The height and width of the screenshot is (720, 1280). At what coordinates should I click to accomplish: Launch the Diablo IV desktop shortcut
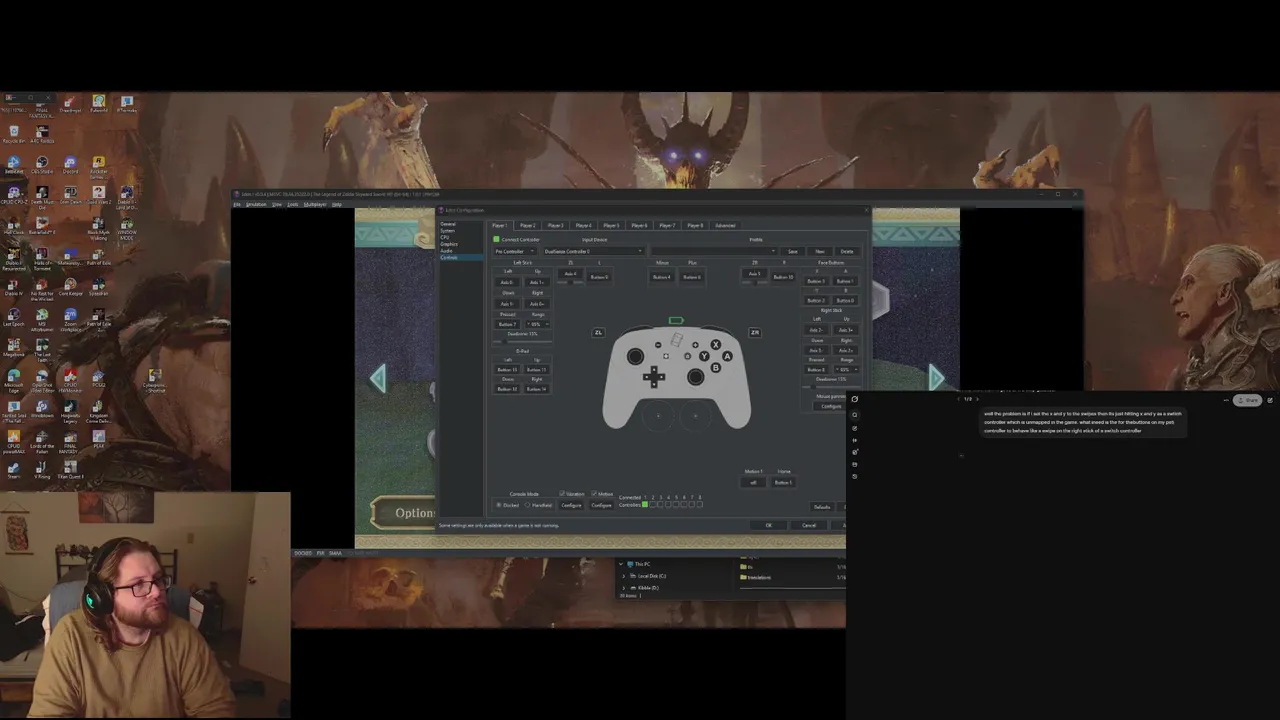14,286
